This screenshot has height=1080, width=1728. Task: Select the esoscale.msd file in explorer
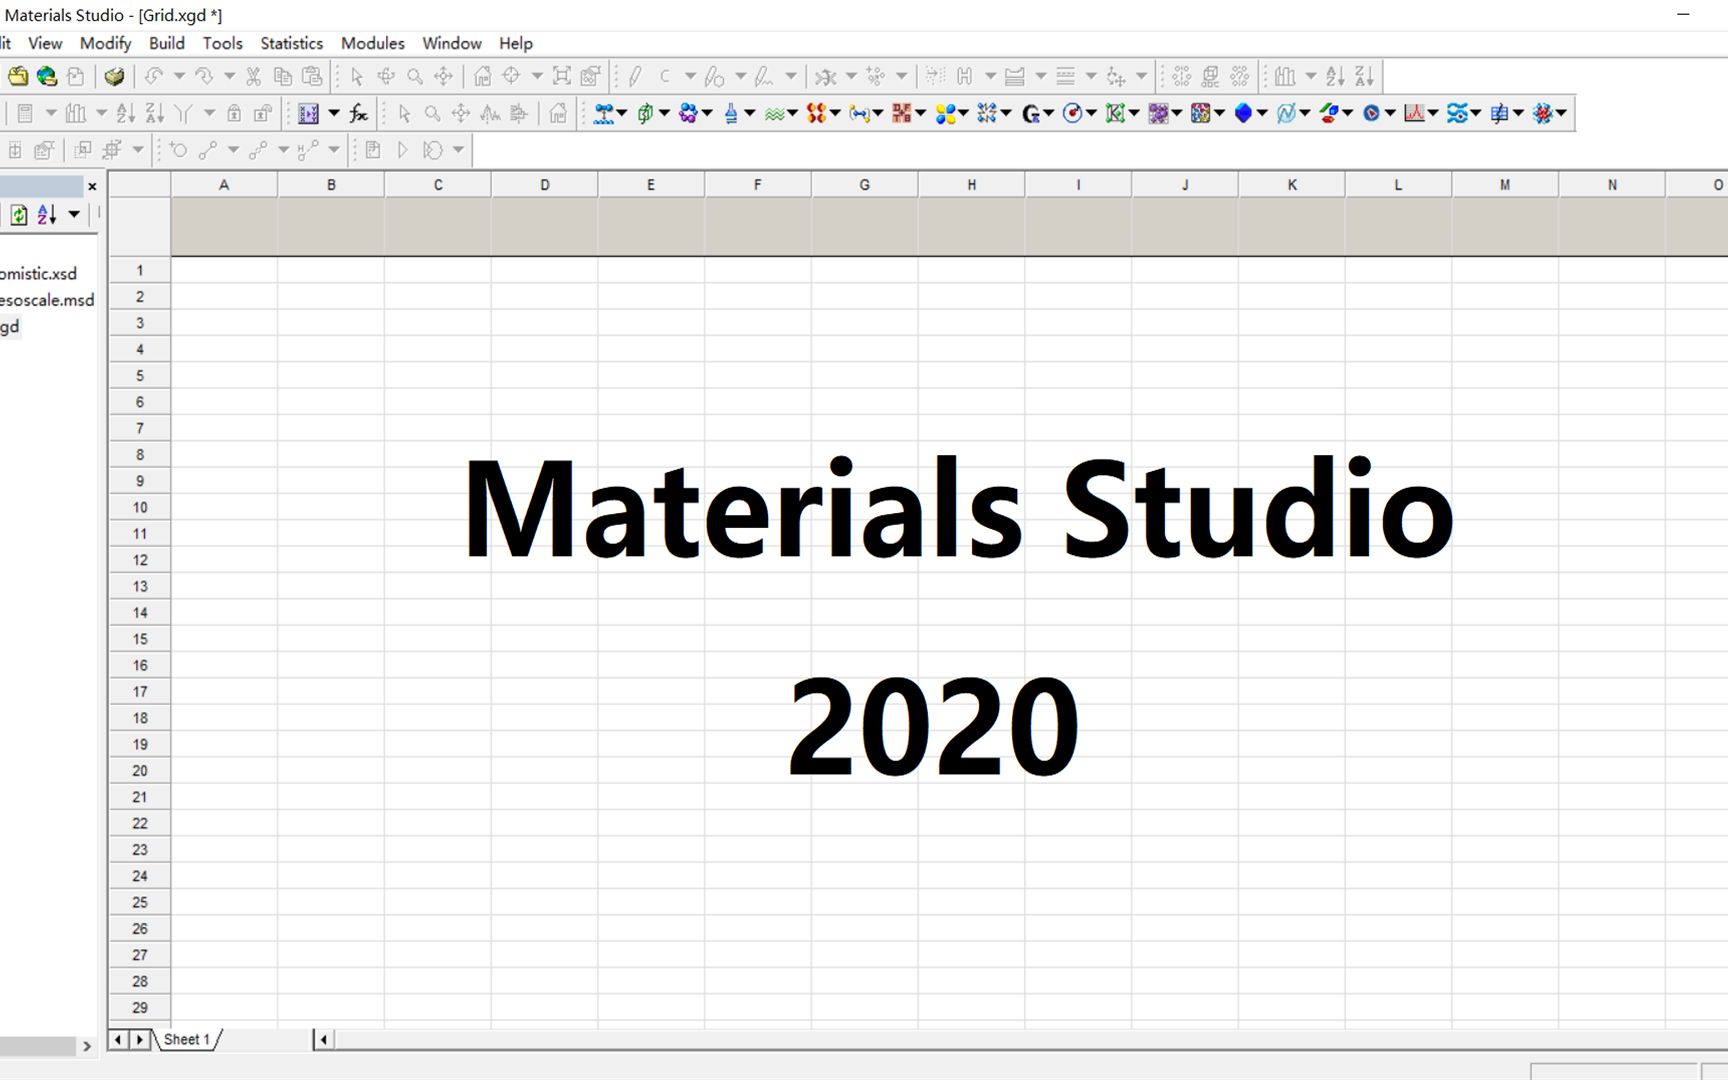47,300
